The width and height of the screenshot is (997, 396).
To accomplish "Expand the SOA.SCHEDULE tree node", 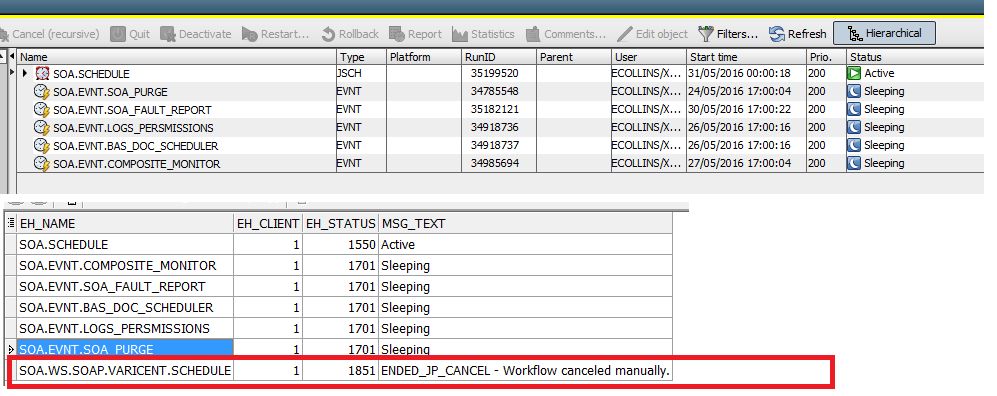I will coord(25,74).
